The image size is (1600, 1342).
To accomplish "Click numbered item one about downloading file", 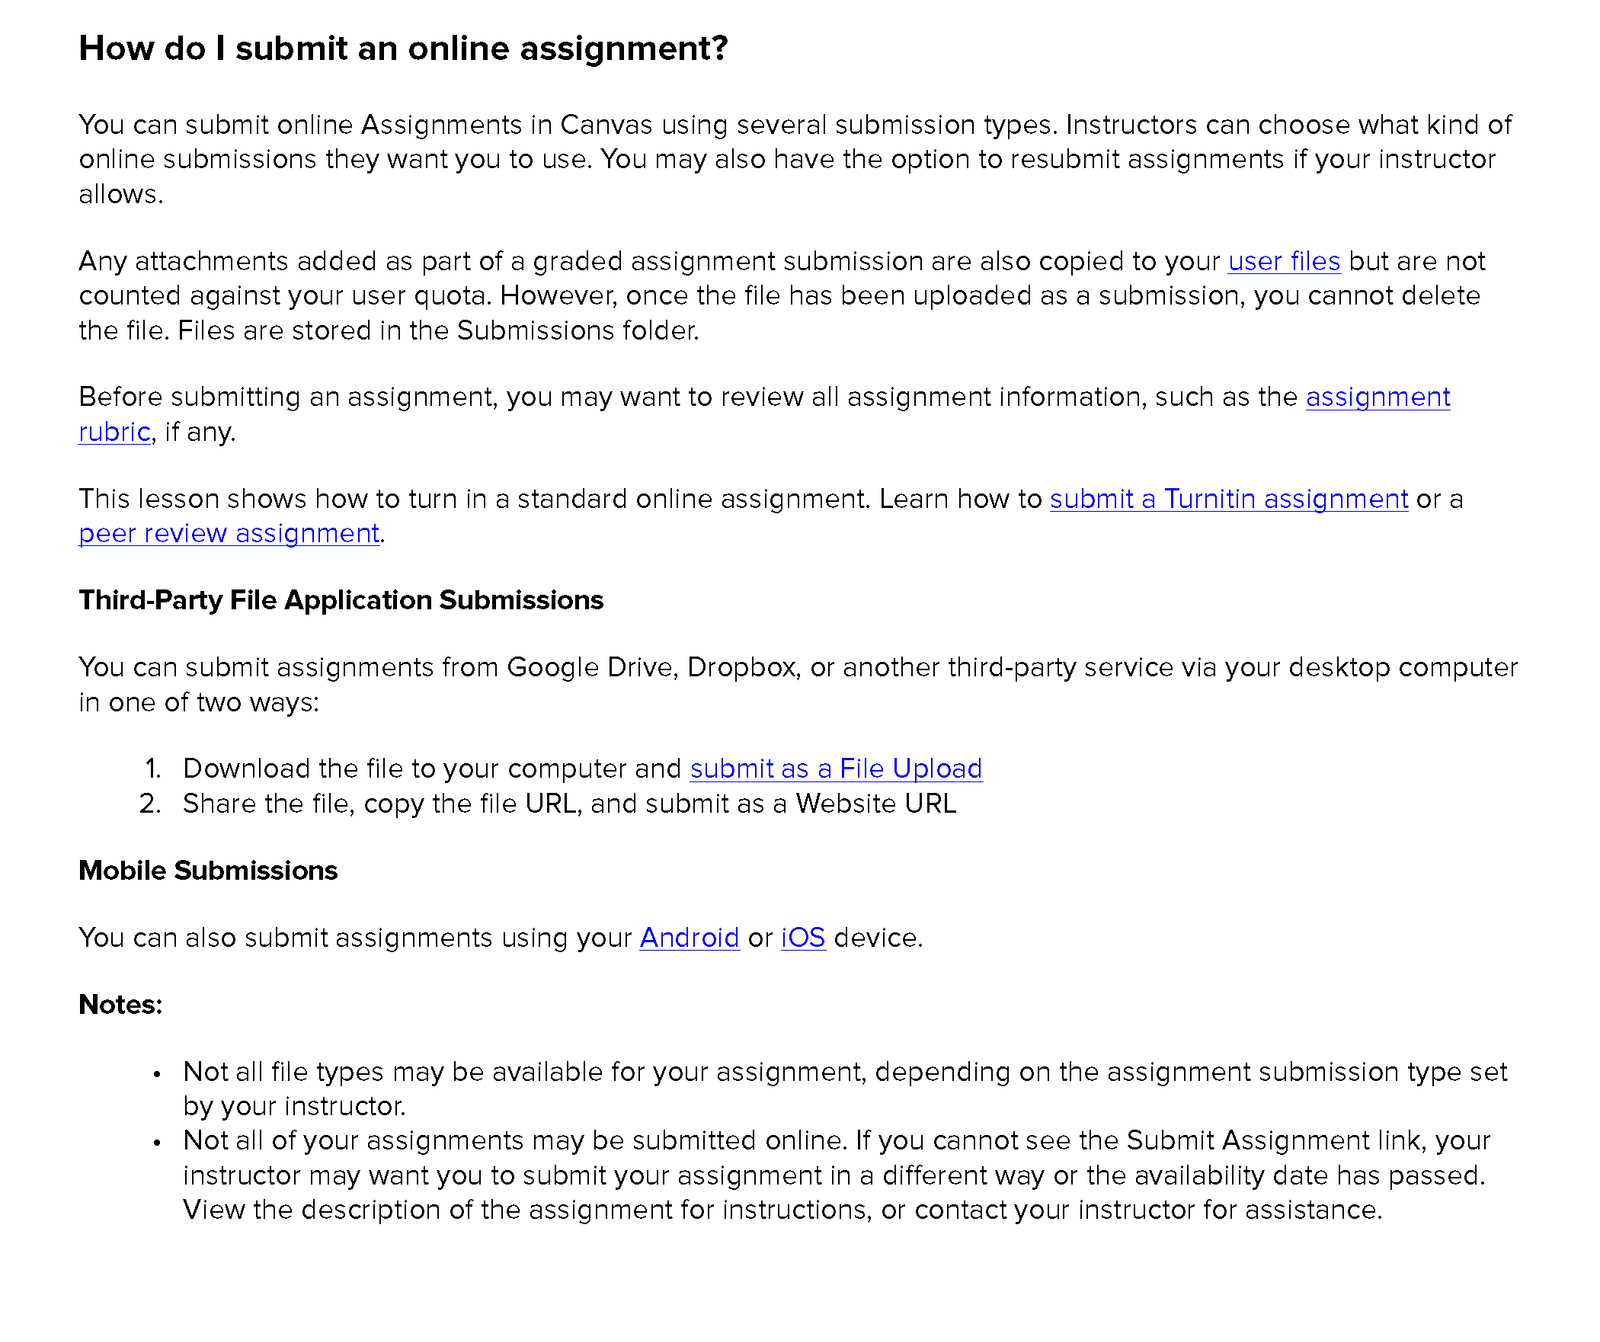I will [x=582, y=768].
